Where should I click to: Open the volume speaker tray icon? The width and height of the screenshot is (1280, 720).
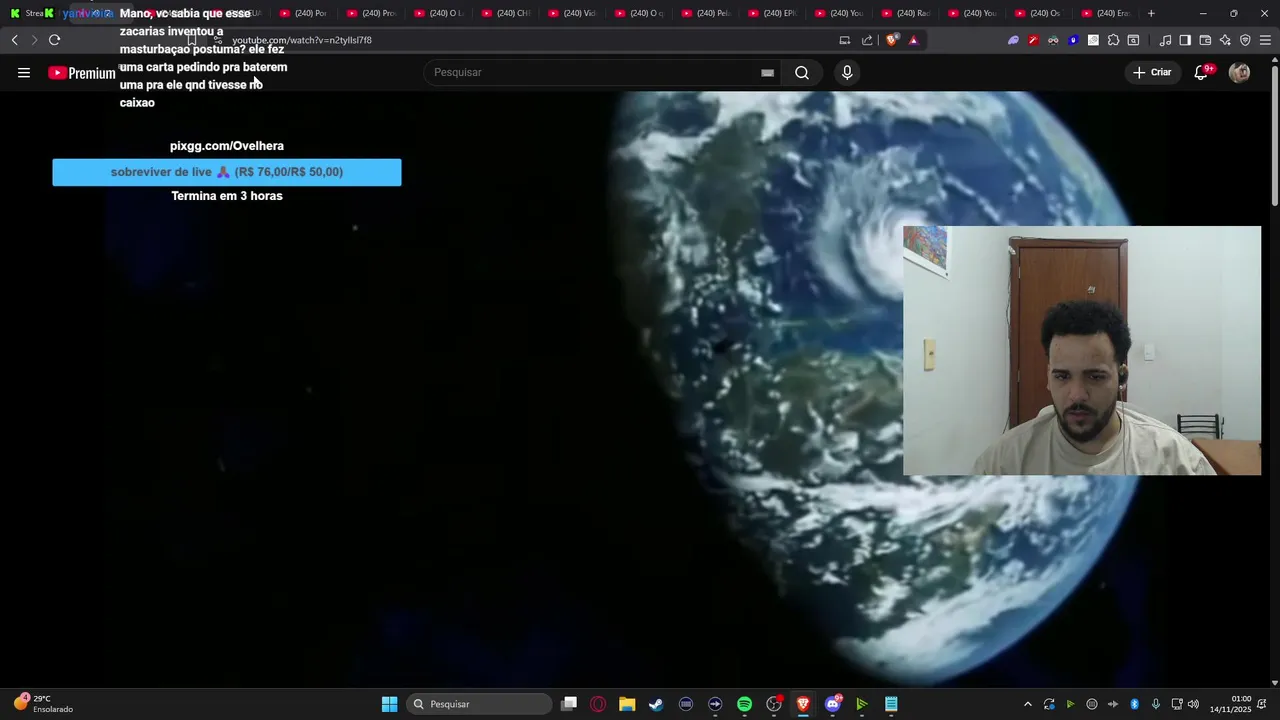(x=1193, y=704)
